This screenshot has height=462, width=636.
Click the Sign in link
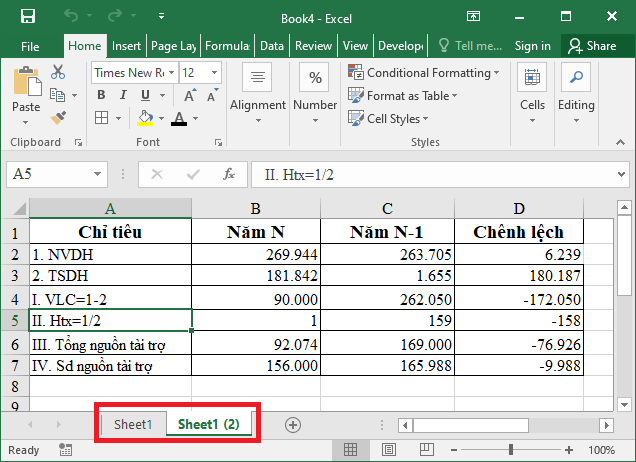(x=532, y=46)
